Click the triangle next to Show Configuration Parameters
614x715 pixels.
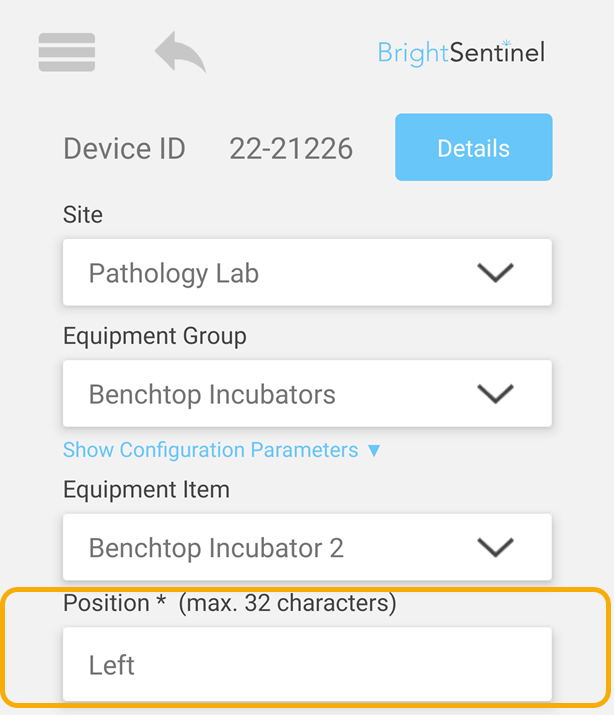point(374,451)
